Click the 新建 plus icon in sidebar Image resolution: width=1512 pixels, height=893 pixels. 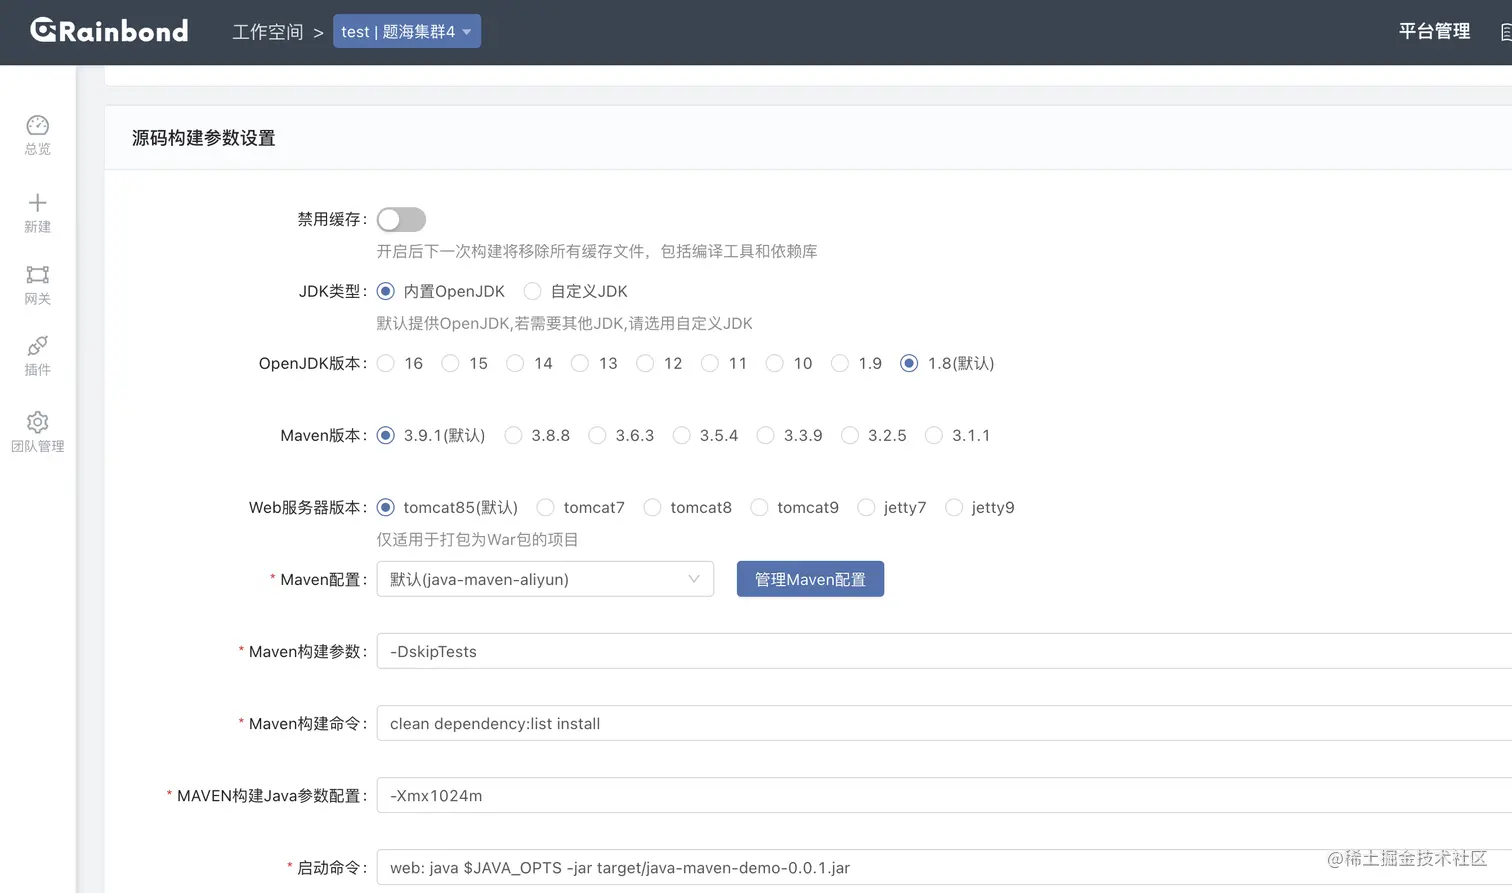pos(38,203)
